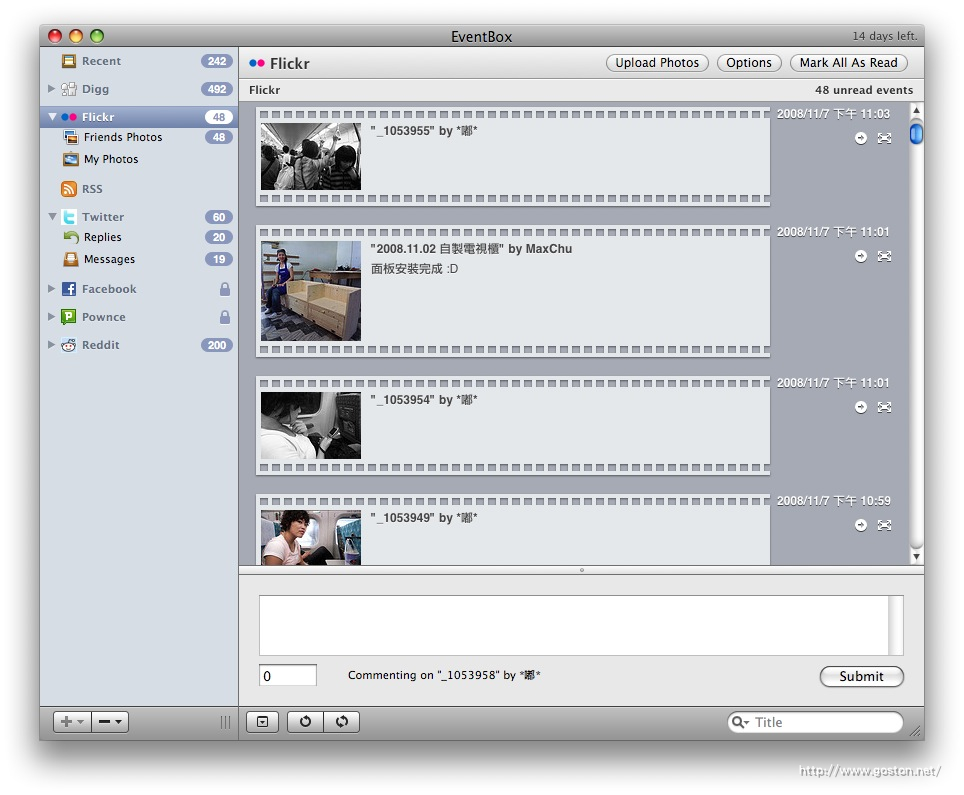Submit the comment with the Submit button
The width and height of the screenshot is (964, 795).
pyautogui.click(x=861, y=676)
